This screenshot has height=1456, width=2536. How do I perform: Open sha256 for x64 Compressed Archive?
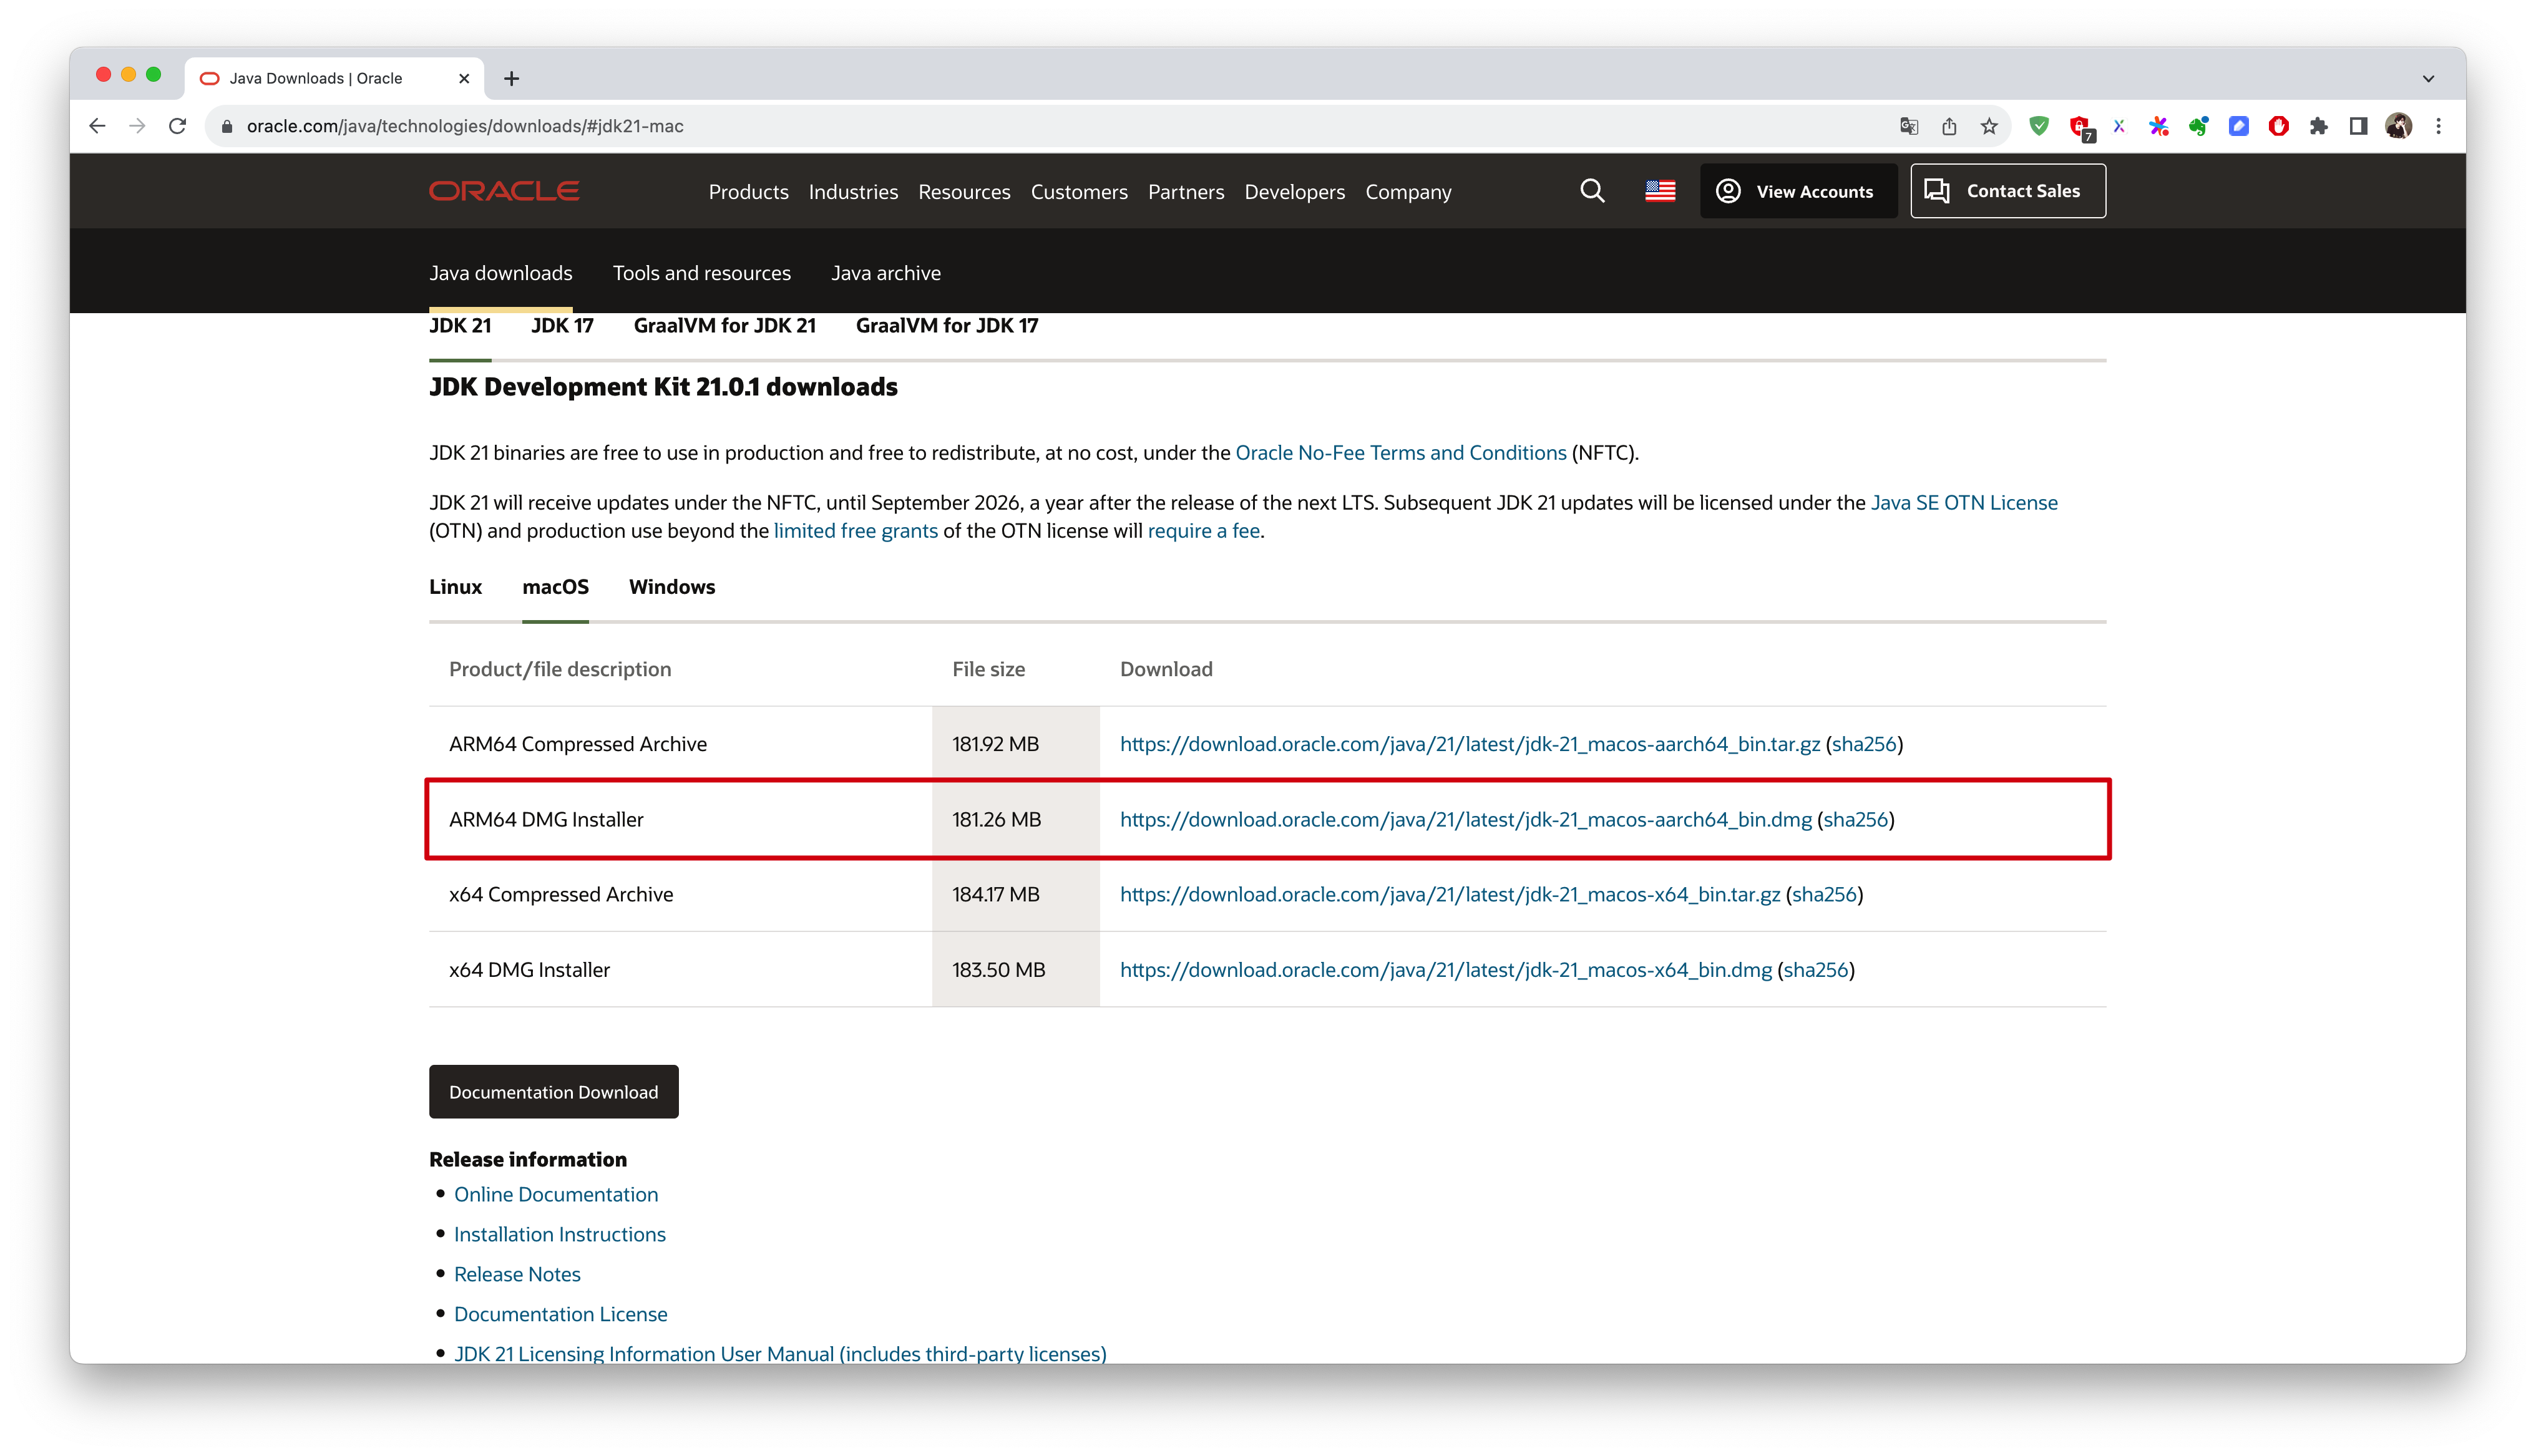pos(1824,894)
